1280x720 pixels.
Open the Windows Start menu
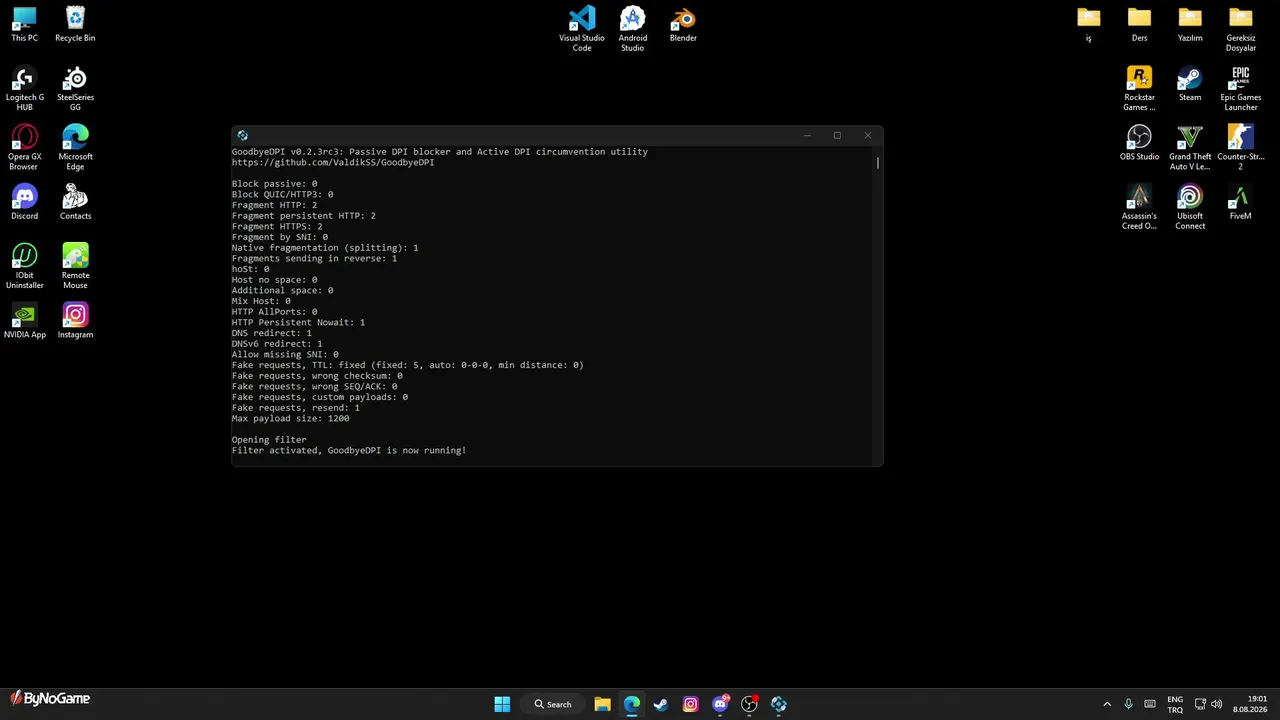click(x=502, y=704)
